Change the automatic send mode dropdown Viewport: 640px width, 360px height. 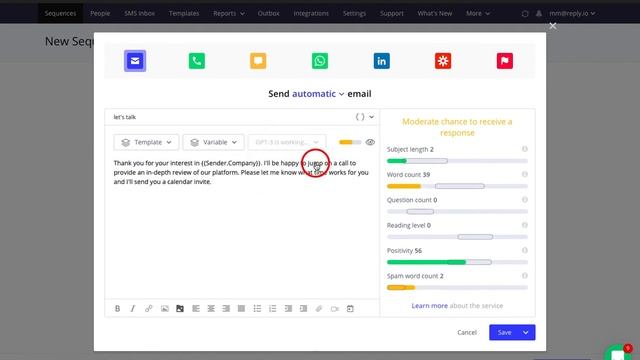[318, 94]
